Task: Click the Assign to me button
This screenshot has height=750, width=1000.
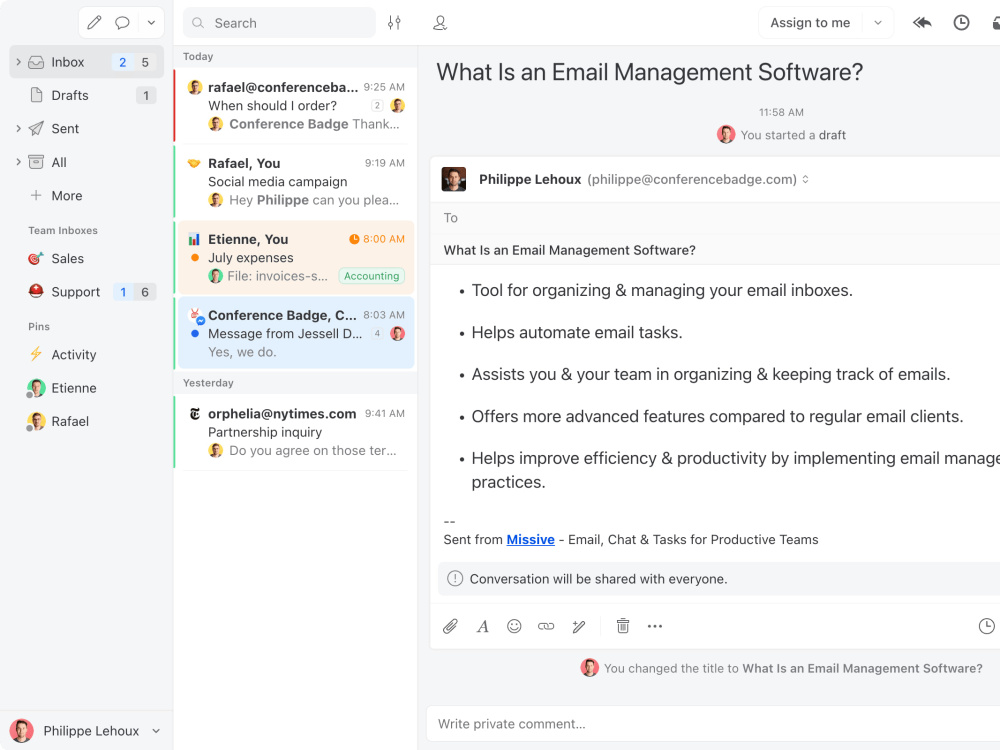Action: (810, 23)
